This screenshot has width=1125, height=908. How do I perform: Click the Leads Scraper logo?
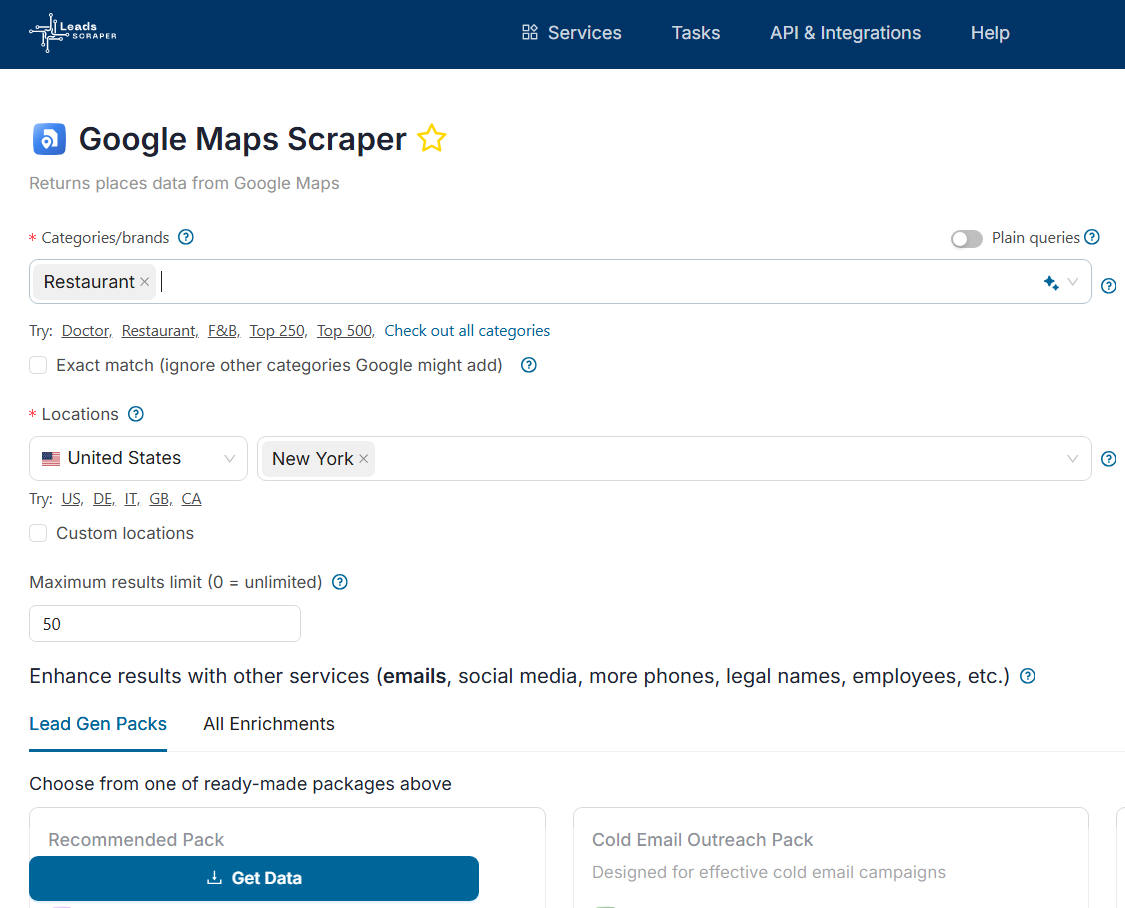[72, 33]
